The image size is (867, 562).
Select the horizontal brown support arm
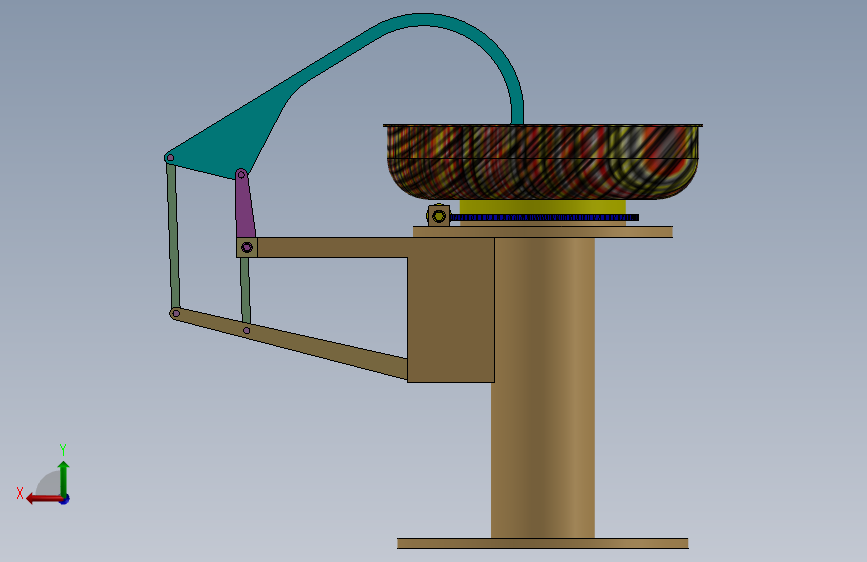(332, 247)
